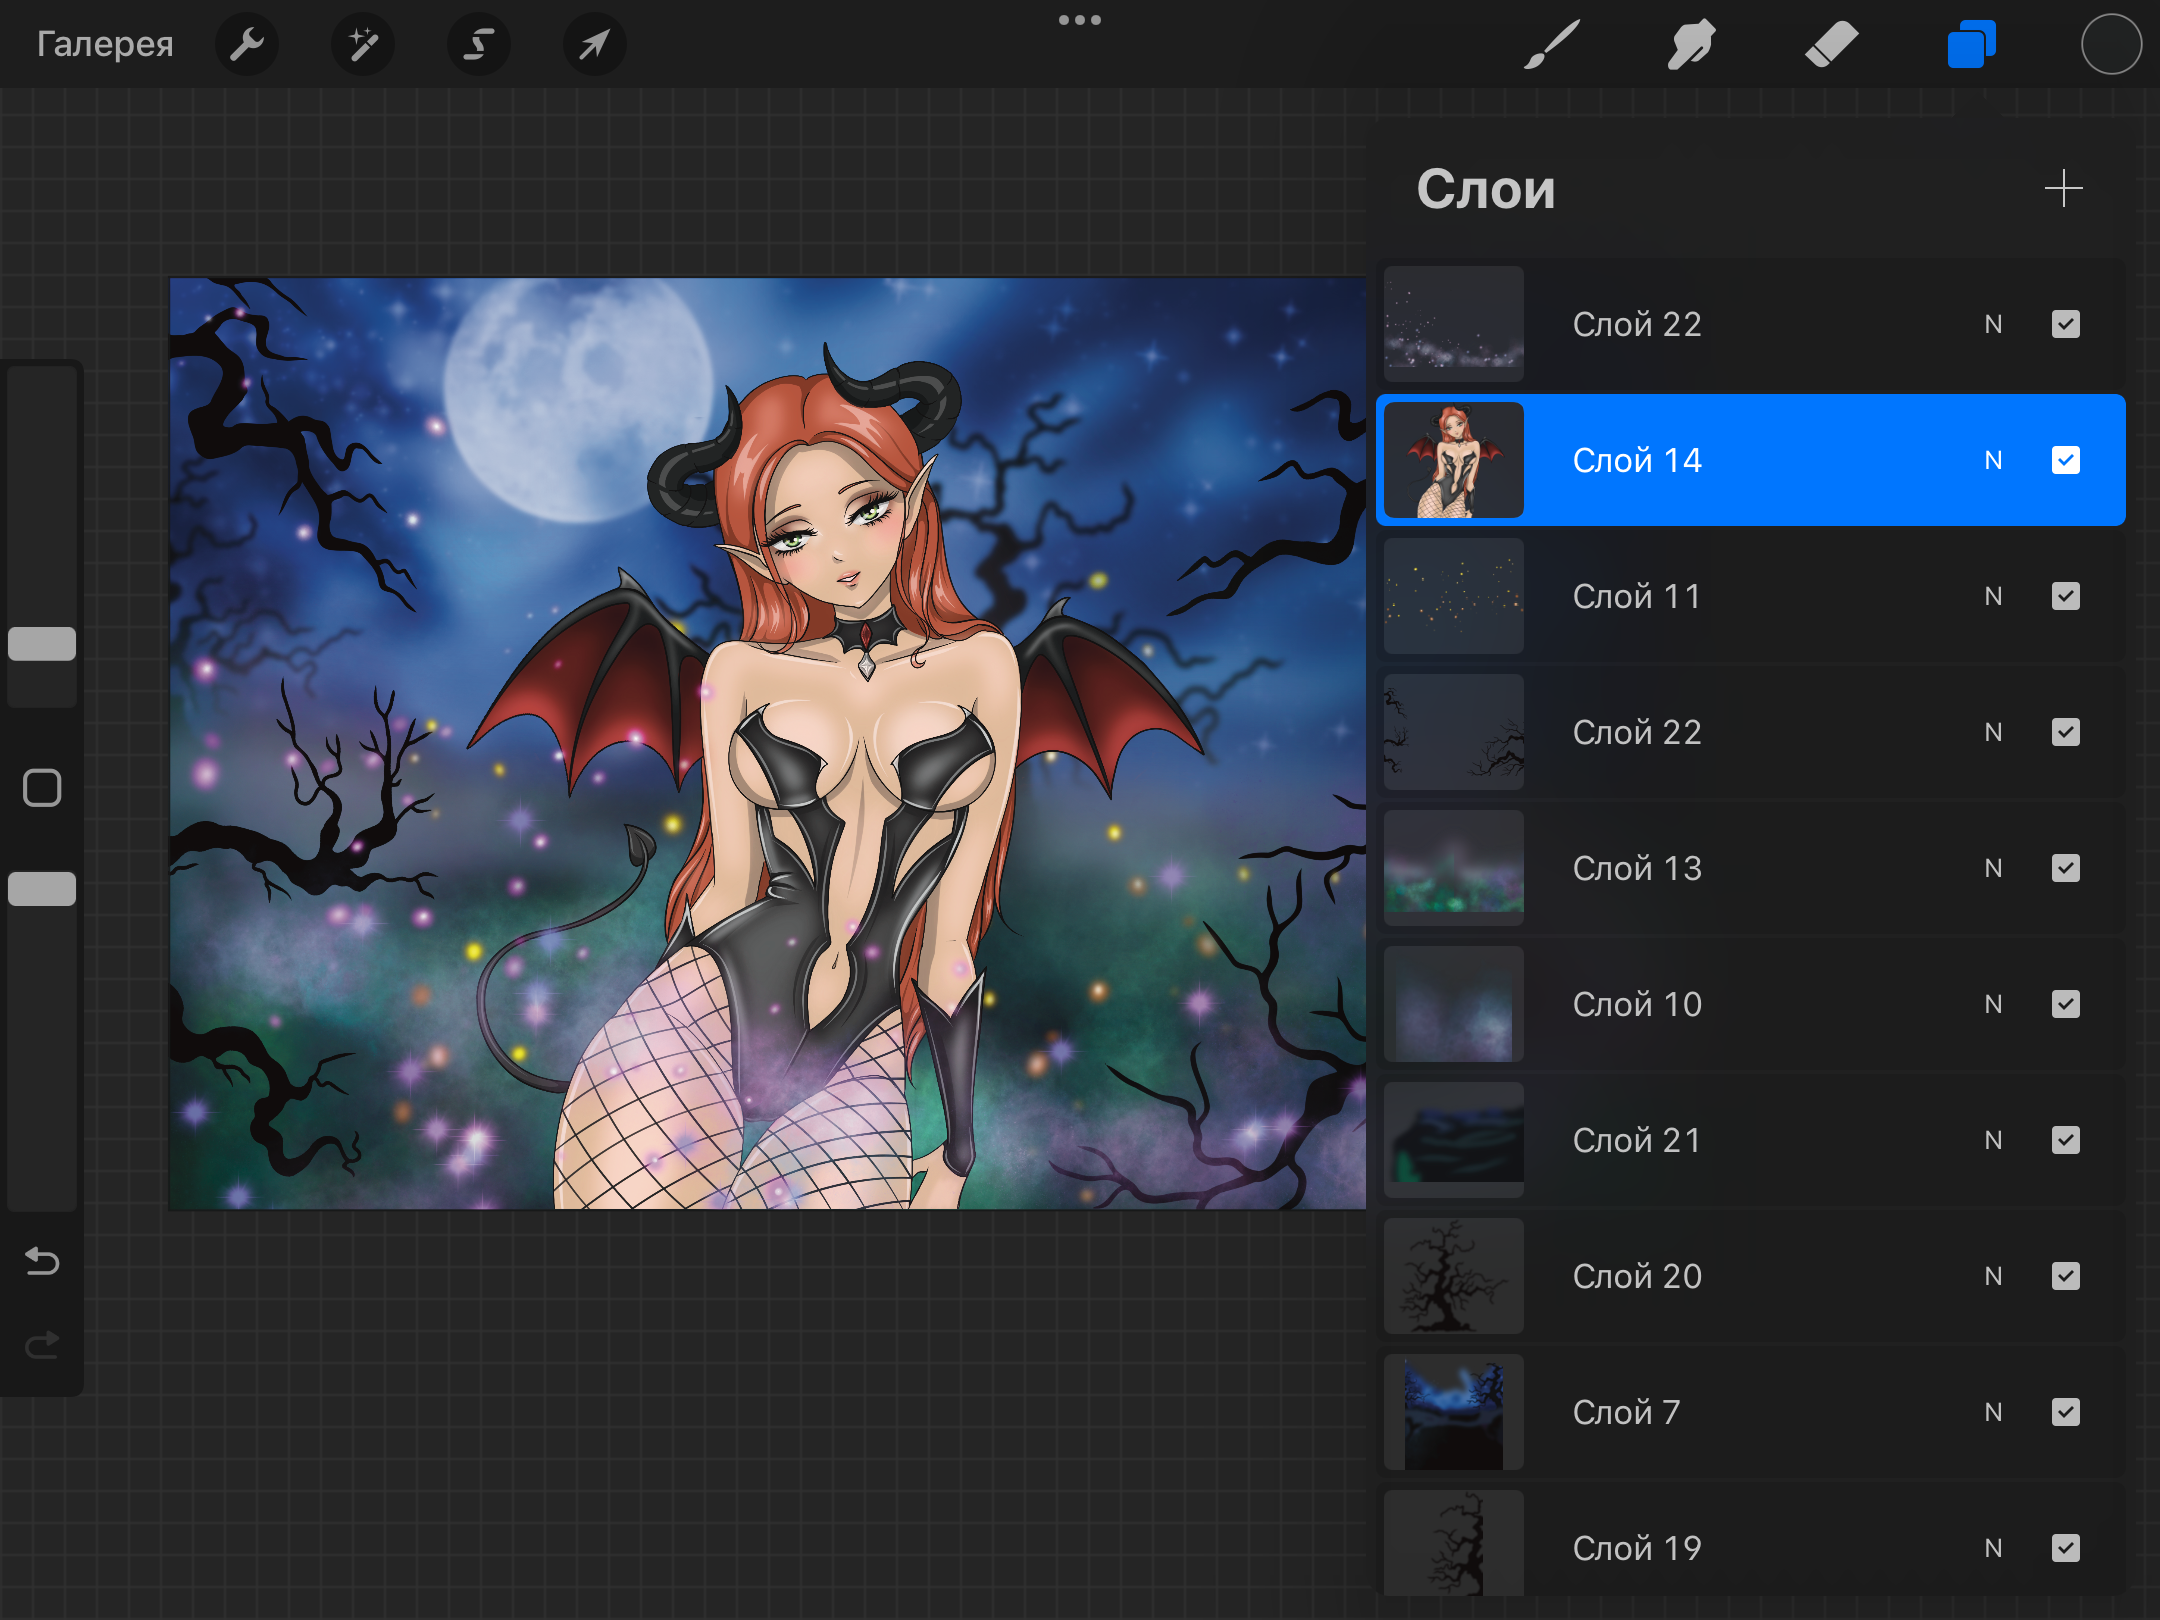This screenshot has height=1620, width=2160.
Task: Select the Brush tool
Action: (x=1551, y=44)
